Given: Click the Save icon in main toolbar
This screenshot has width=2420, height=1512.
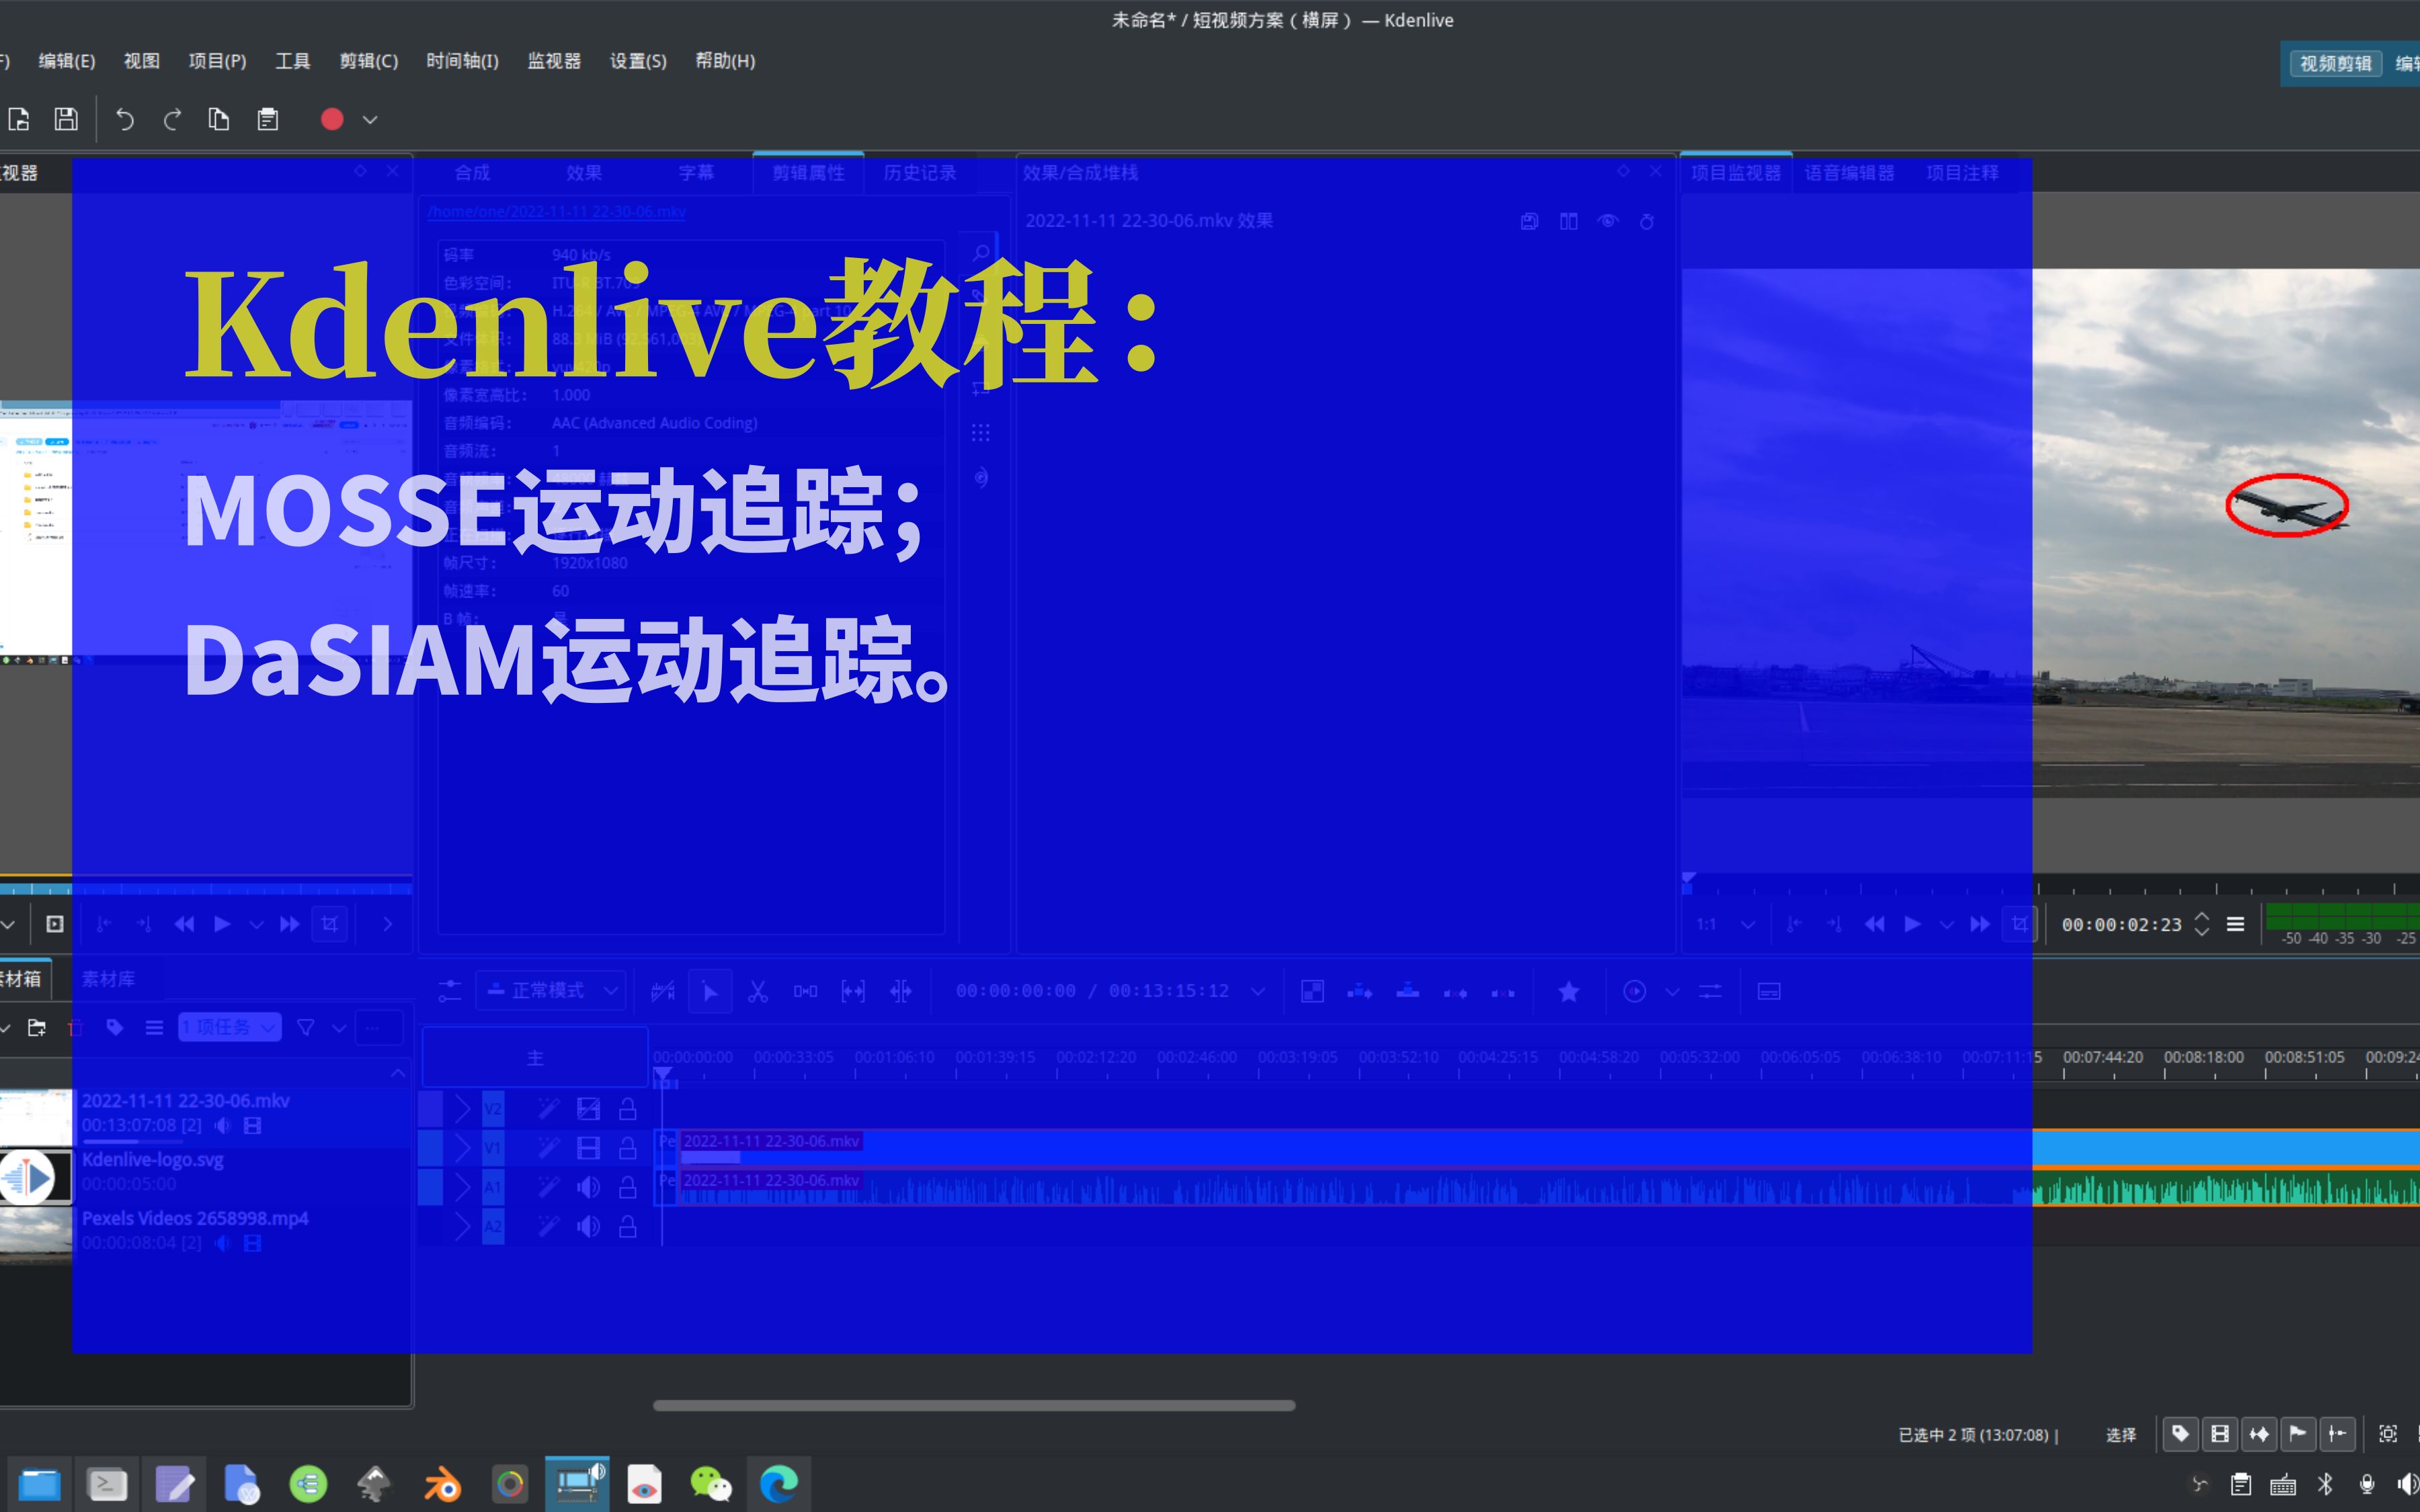Looking at the screenshot, I should tap(65, 119).
